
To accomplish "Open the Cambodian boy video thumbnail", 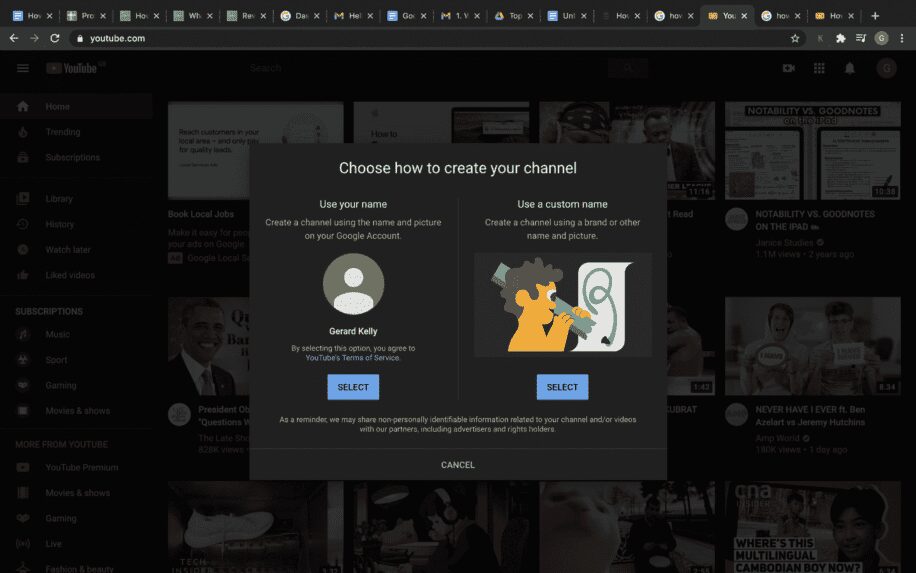I will click(813, 527).
